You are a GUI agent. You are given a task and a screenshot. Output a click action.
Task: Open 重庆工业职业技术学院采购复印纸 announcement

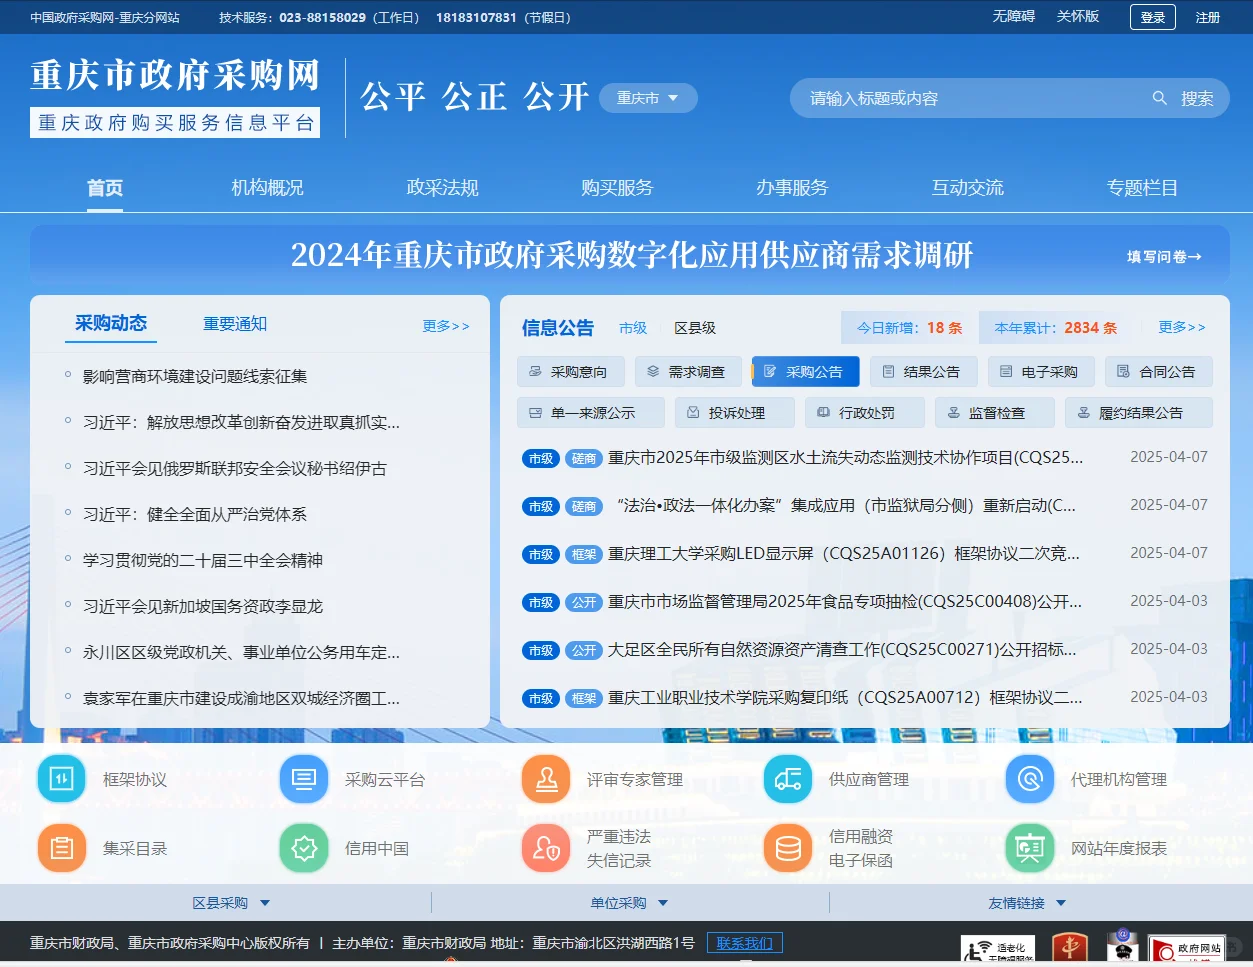(x=845, y=697)
